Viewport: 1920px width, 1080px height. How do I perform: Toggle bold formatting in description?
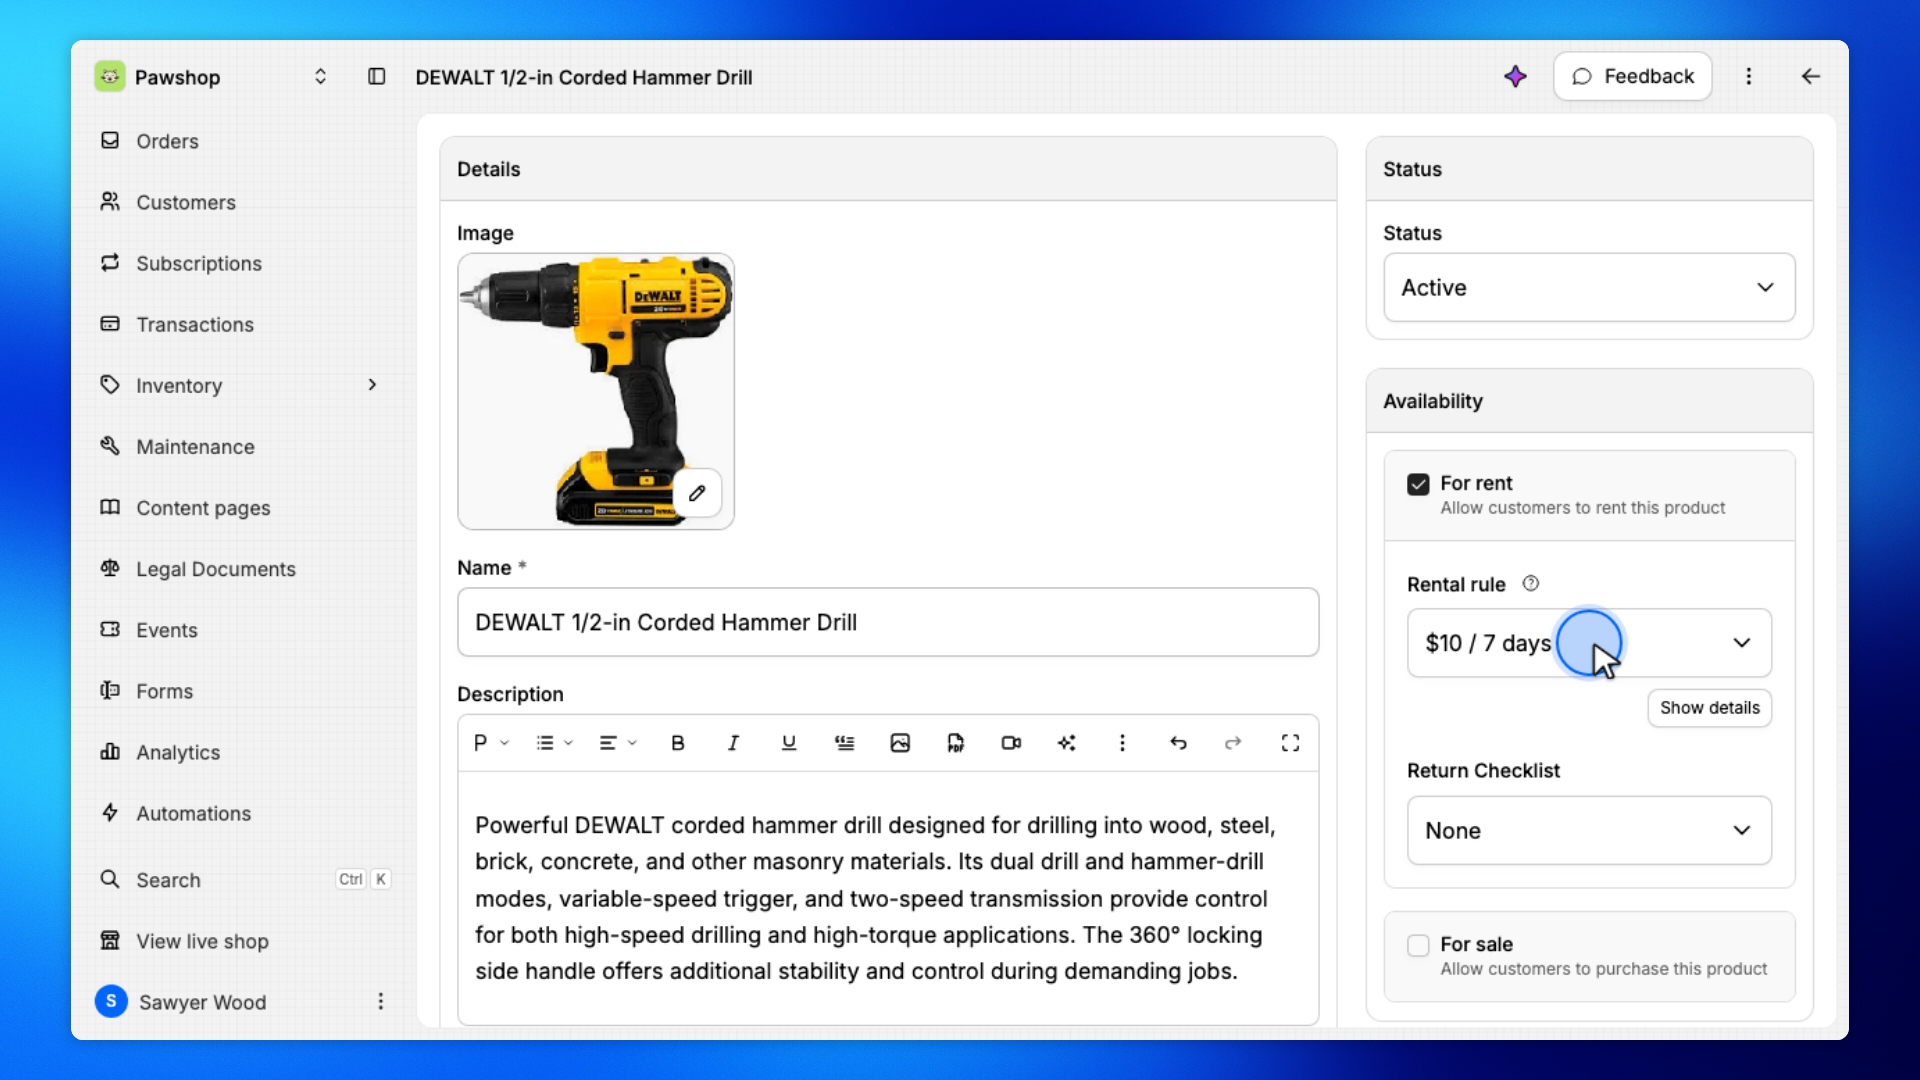(x=678, y=743)
